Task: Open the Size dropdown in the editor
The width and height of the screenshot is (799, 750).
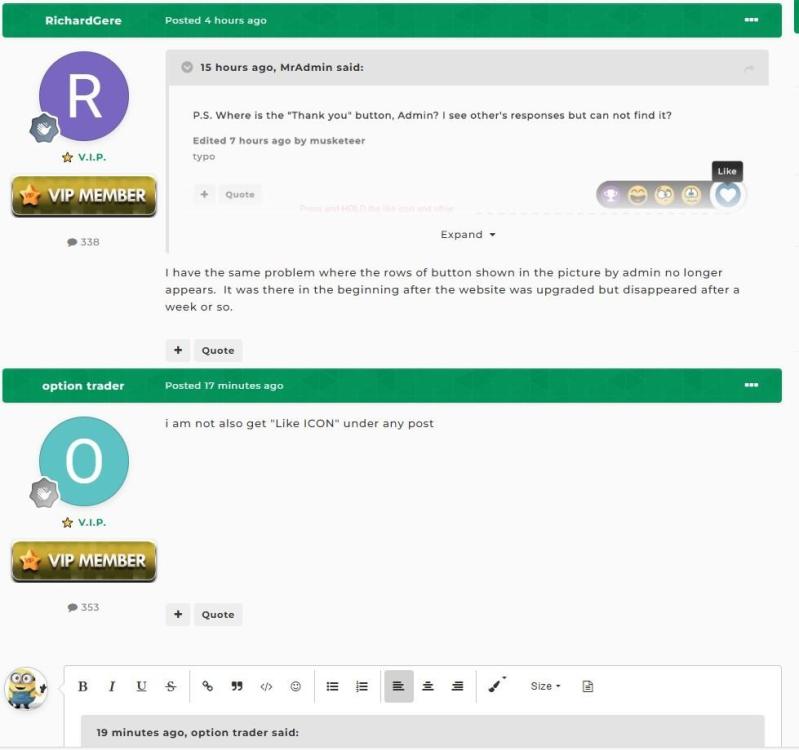Action: pos(545,686)
